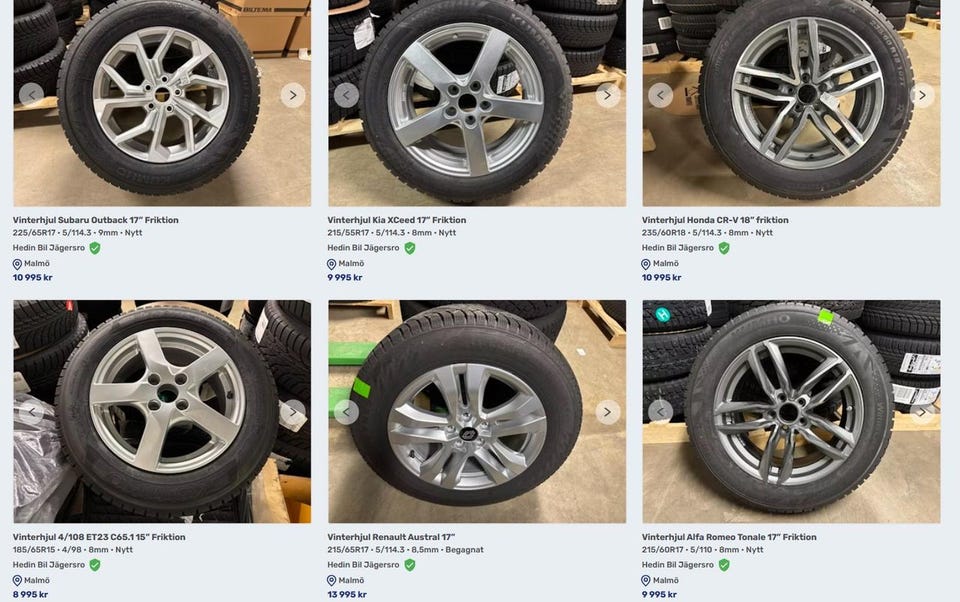Open Vinterhjul Kia XCeed 17" Friktion listing
Screen dimensions: 960x602
pyautogui.click(x=396, y=220)
